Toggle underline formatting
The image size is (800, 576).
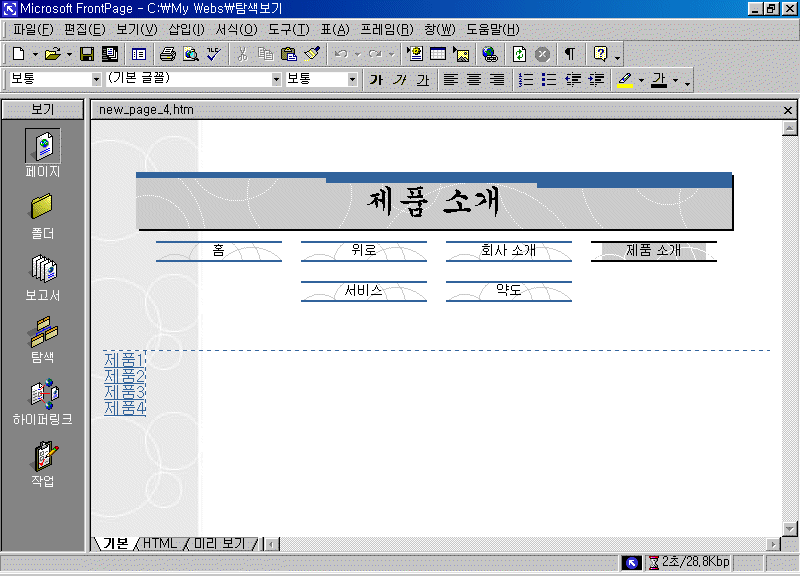point(422,80)
